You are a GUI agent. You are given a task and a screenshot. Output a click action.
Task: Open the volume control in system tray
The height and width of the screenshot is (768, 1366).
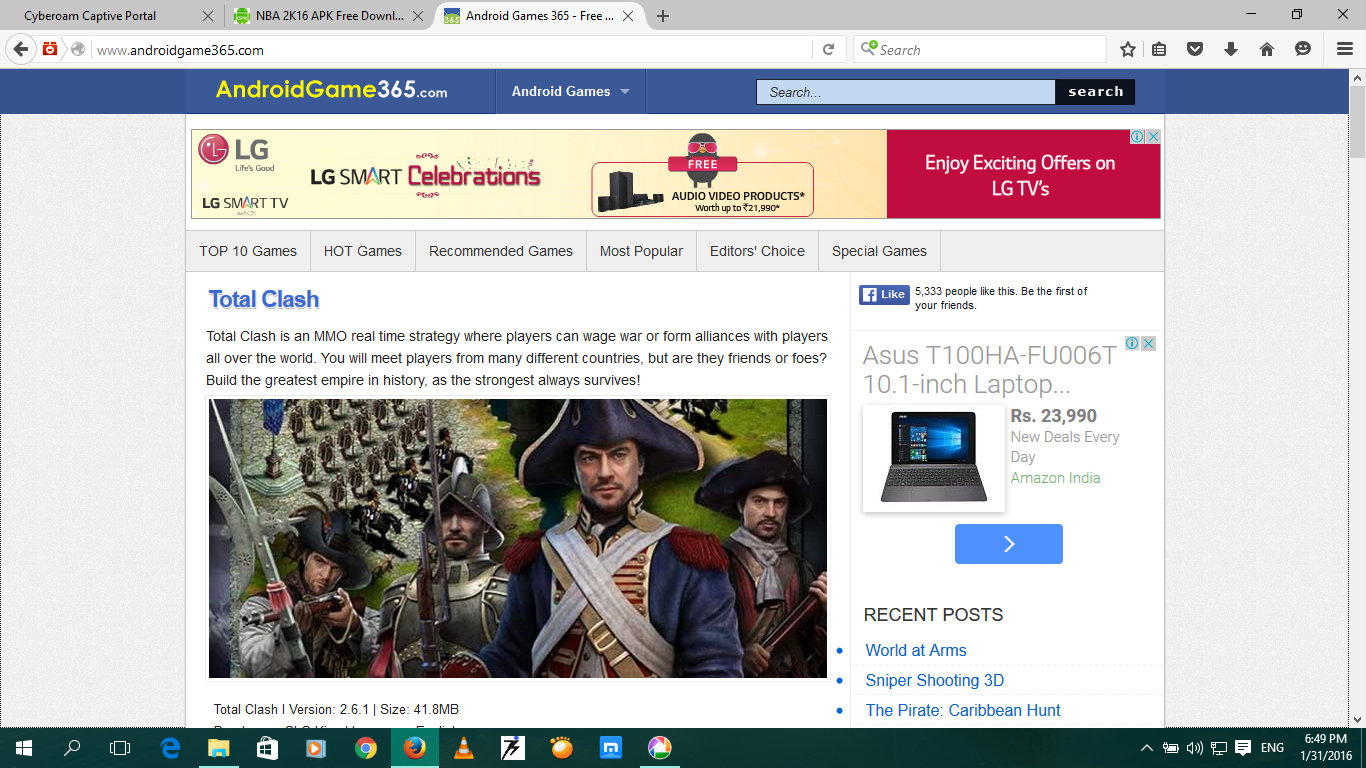click(x=1194, y=748)
